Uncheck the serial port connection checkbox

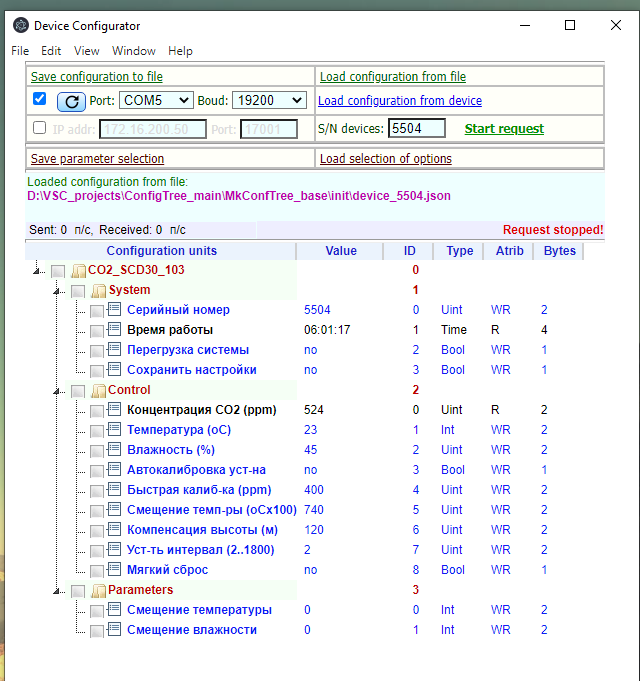pos(40,99)
